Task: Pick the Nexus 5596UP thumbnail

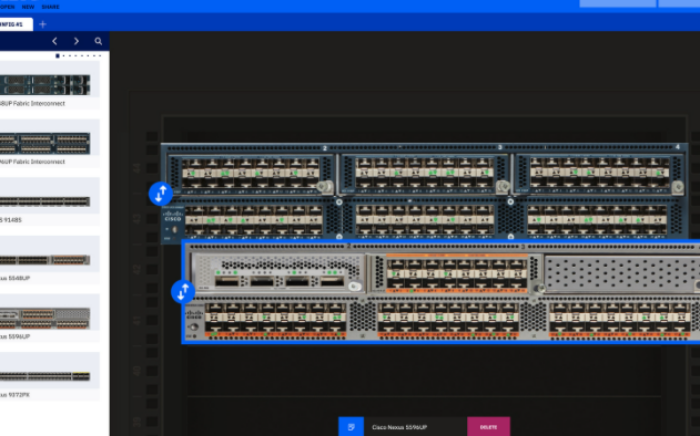Action: tap(45, 318)
